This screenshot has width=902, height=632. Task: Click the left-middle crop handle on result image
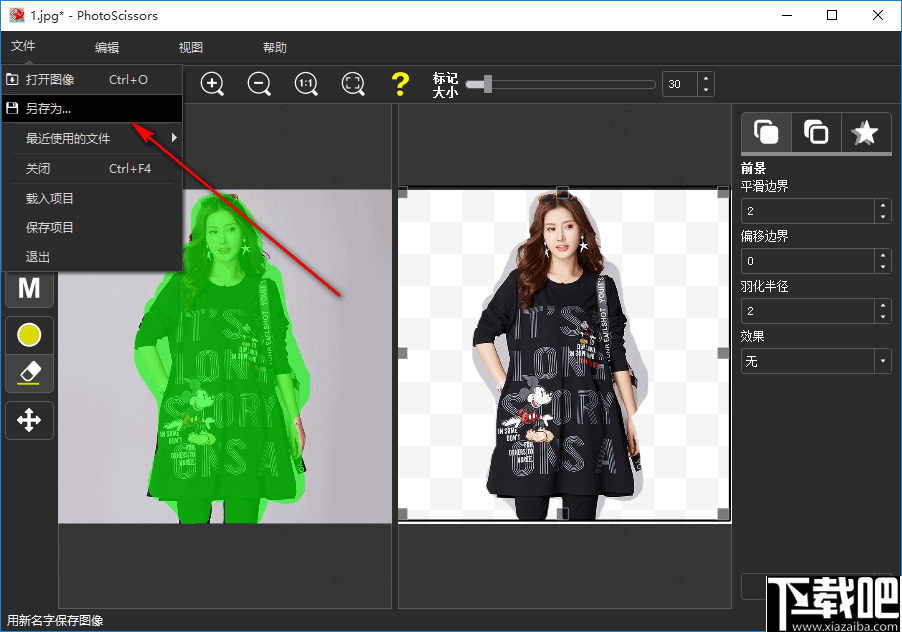[403, 353]
